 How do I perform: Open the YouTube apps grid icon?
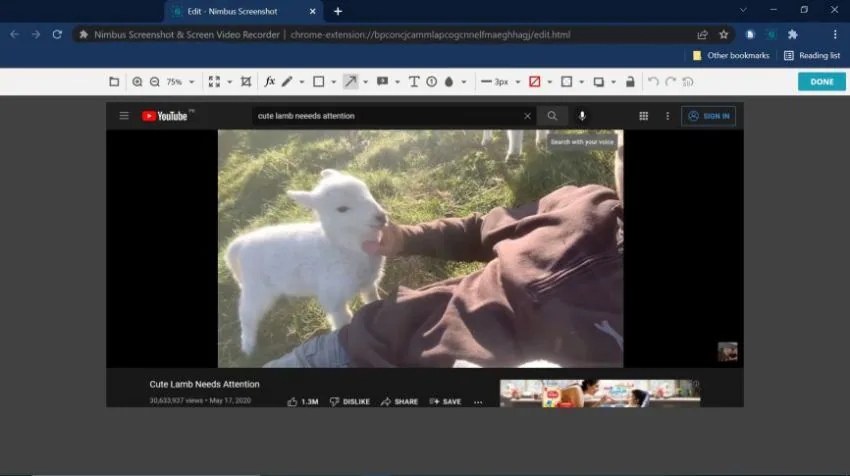[x=643, y=116]
